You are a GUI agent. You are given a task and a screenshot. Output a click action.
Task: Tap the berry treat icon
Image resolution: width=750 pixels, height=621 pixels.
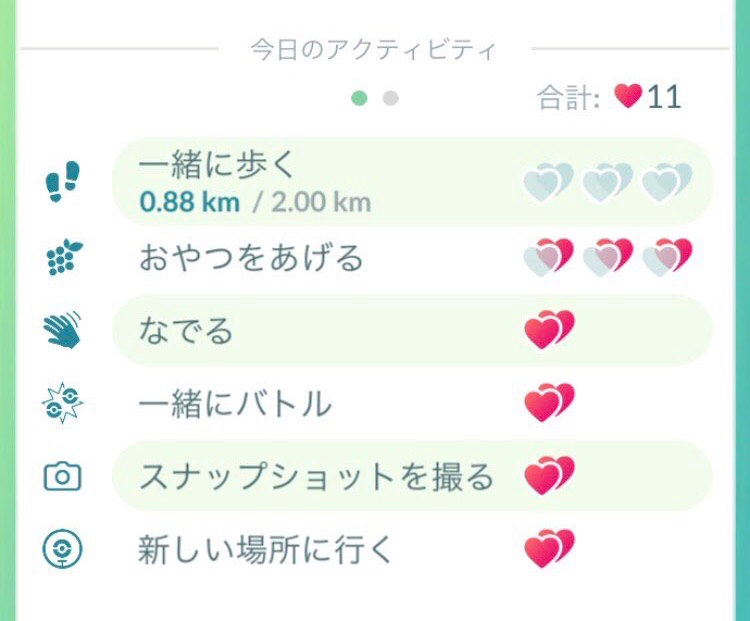pos(65,257)
